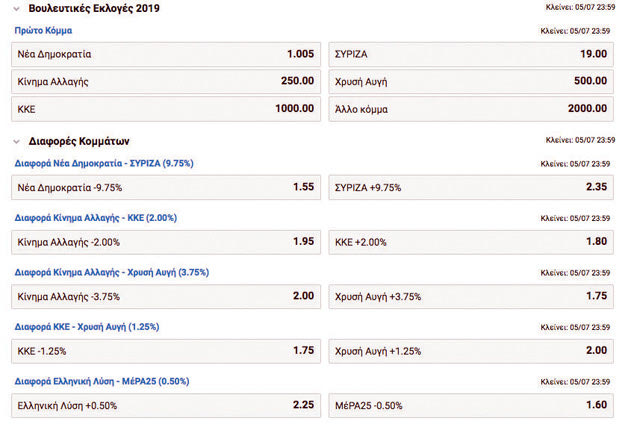Choose Χρυσή Αυγή +1.25% at 2.00

coord(471,351)
